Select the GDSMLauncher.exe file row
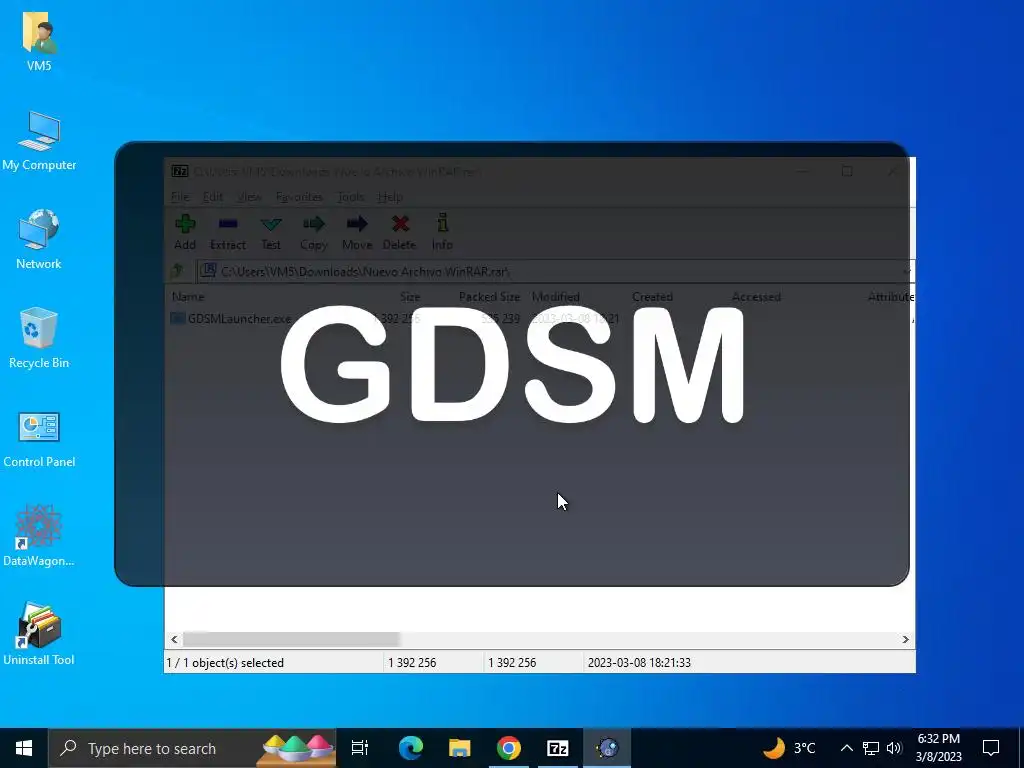 tap(539, 319)
